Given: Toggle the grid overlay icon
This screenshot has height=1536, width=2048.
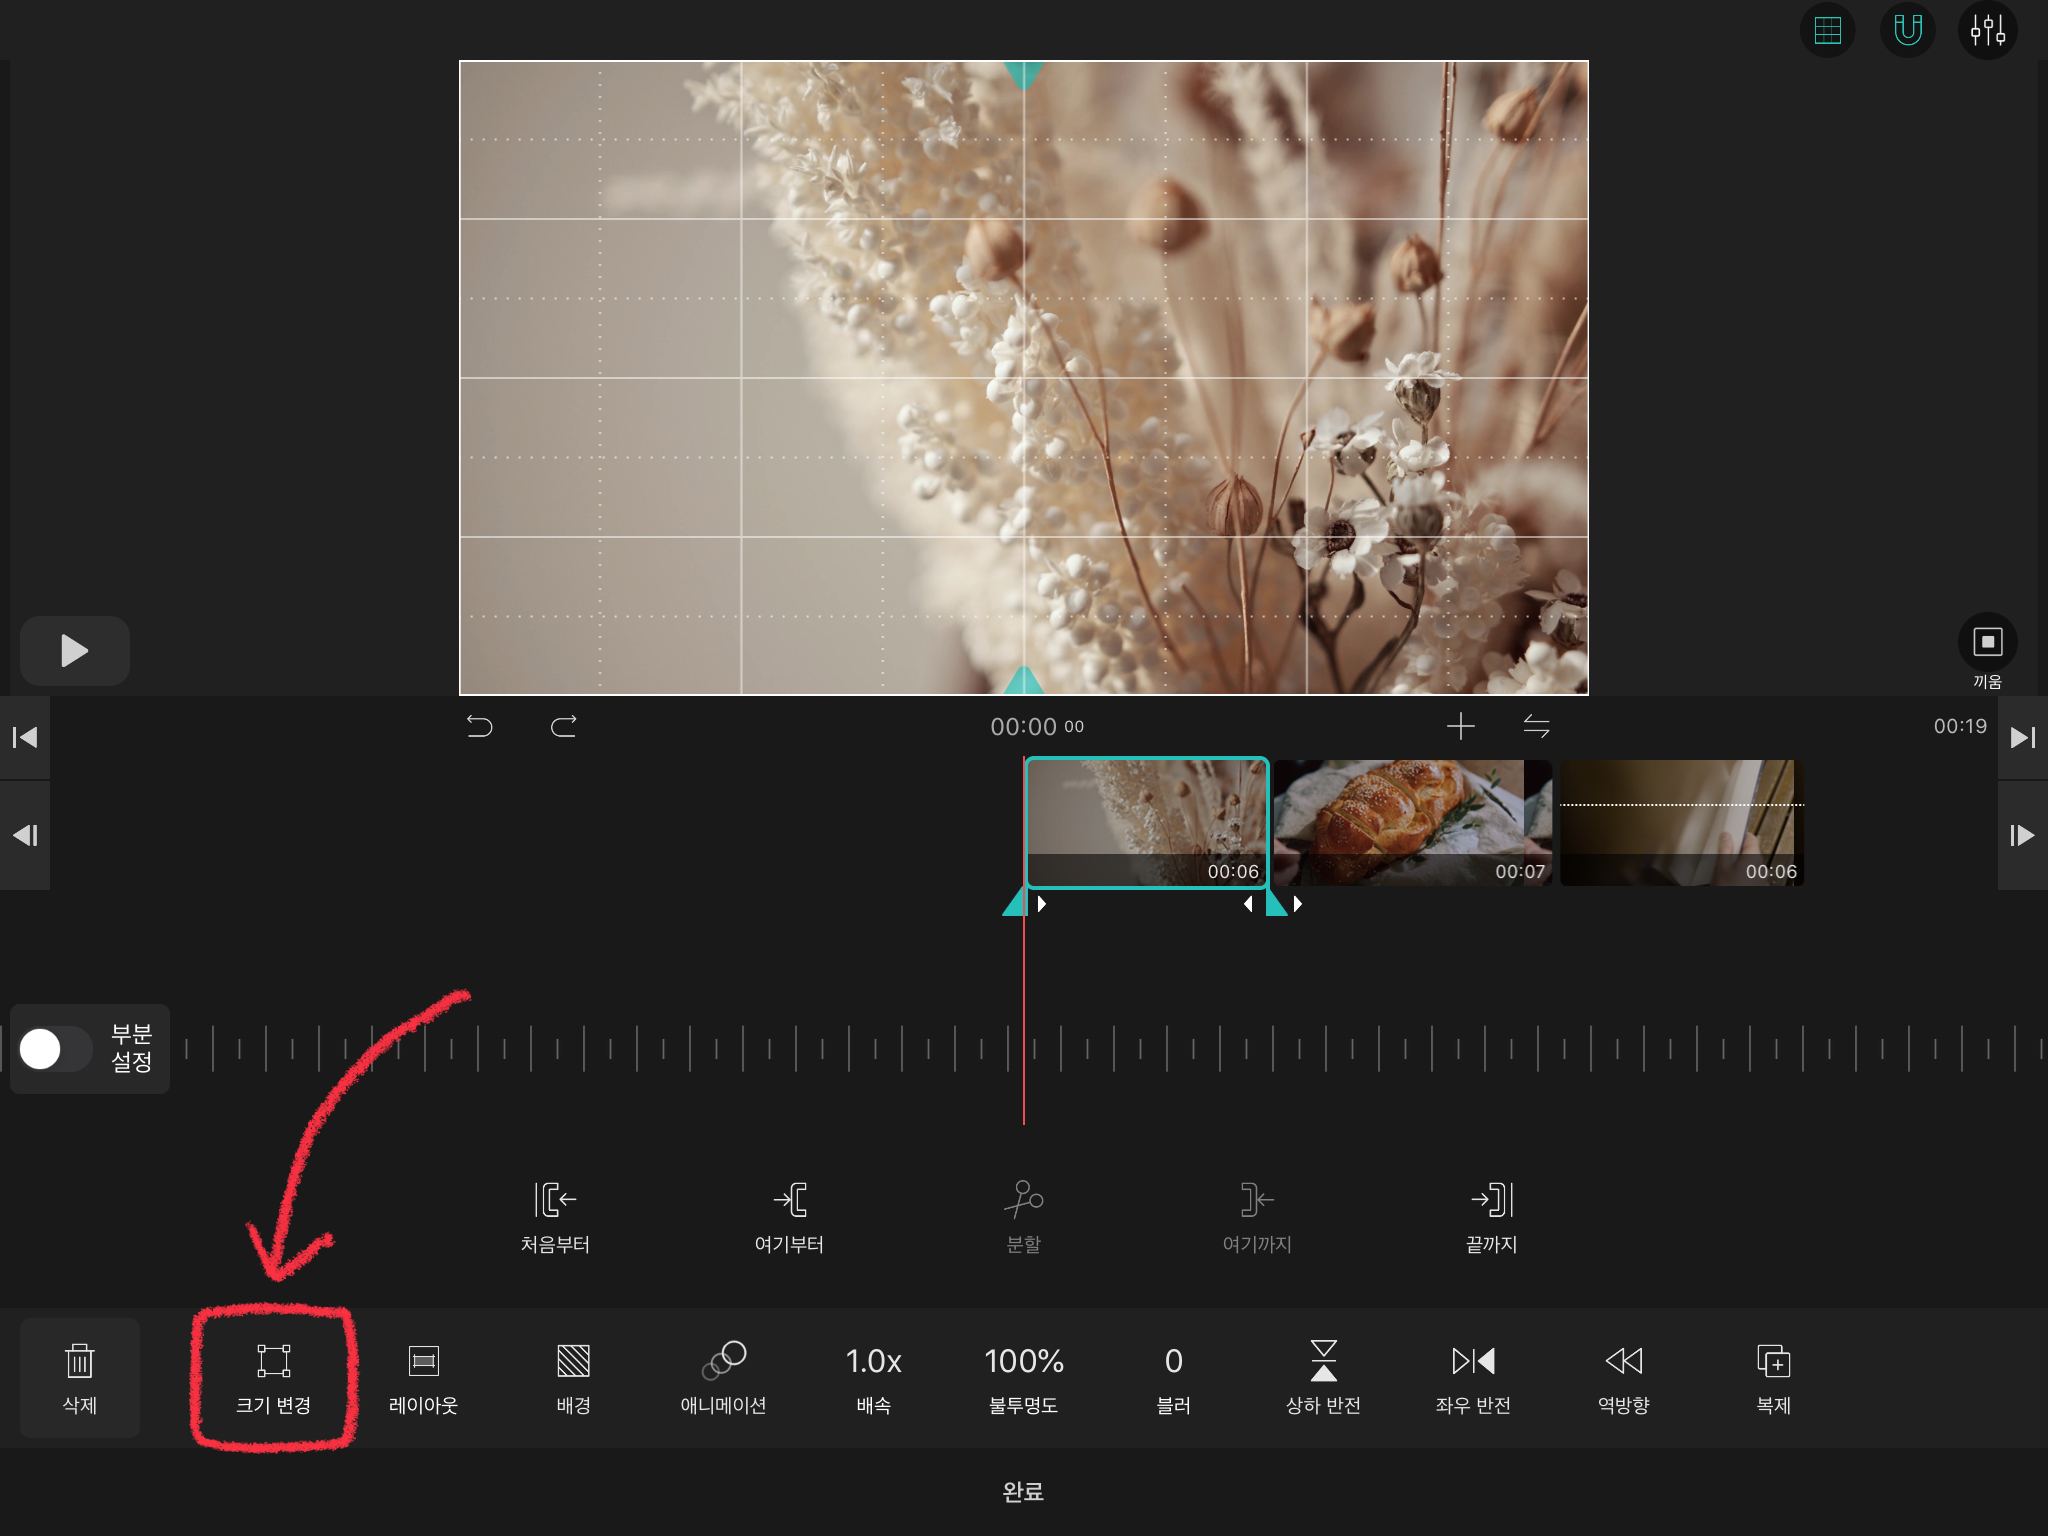Looking at the screenshot, I should tap(1827, 31).
